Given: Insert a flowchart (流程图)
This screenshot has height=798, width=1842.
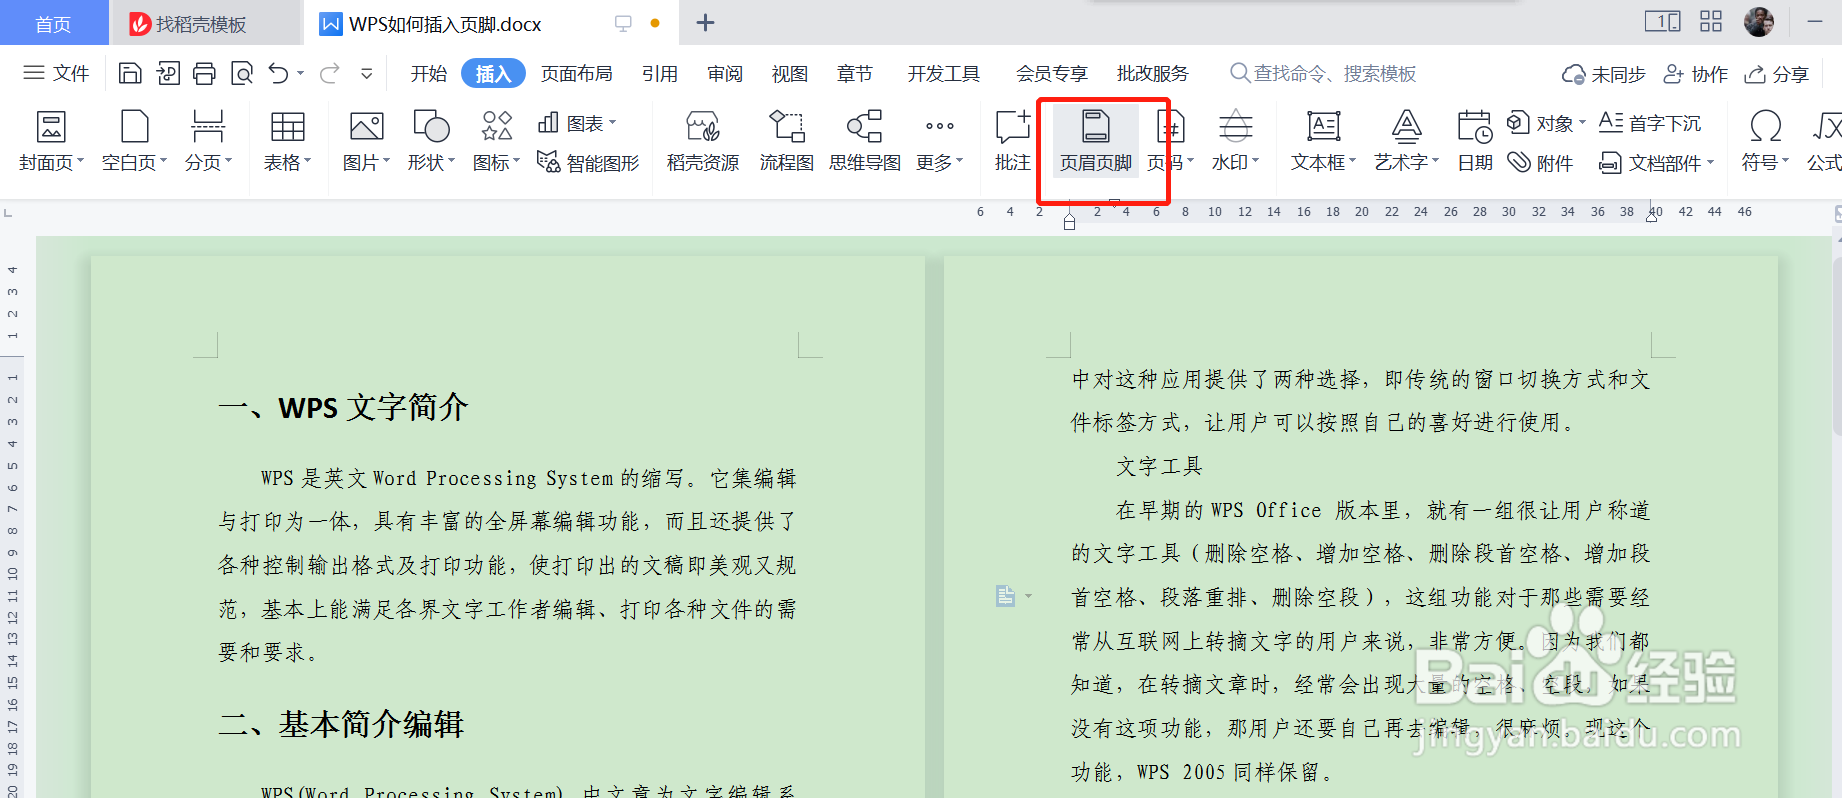Looking at the screenshot, I should tap(787, 141).
